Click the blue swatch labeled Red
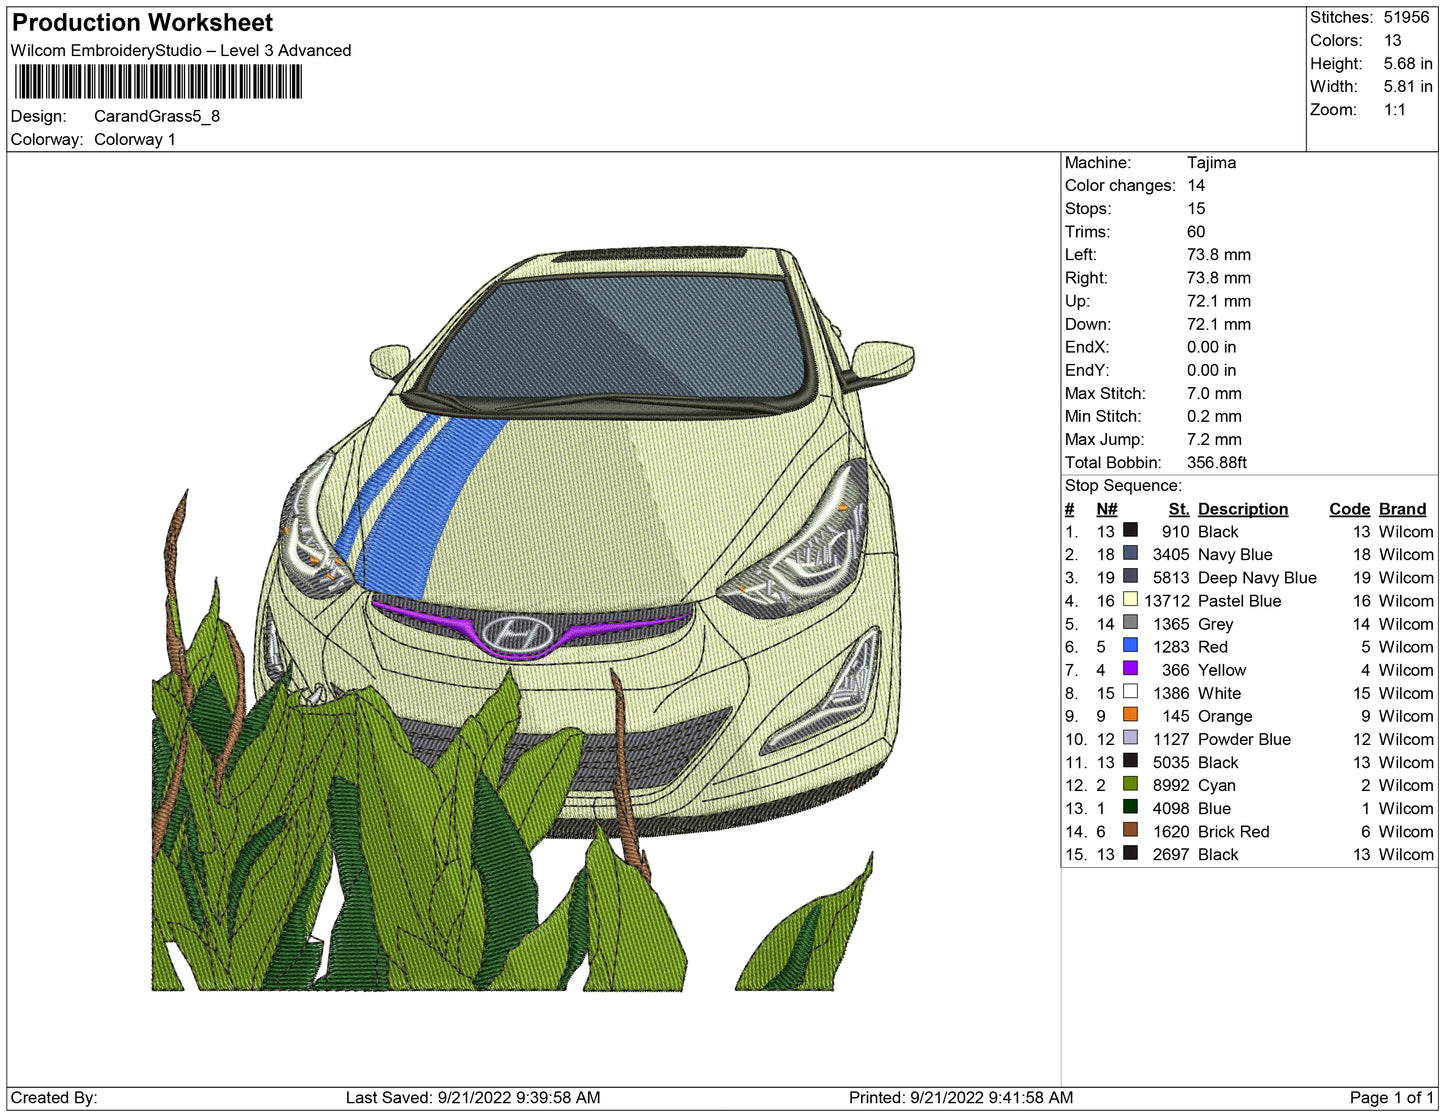Viewport: 1445px width, 1112px height. click(1130, 645)
